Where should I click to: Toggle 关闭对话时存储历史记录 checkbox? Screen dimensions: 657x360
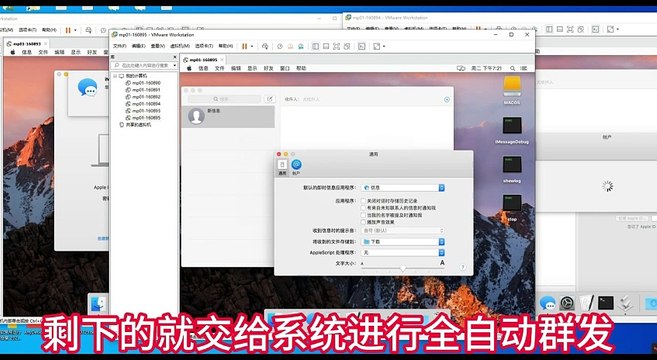[363, 201]
